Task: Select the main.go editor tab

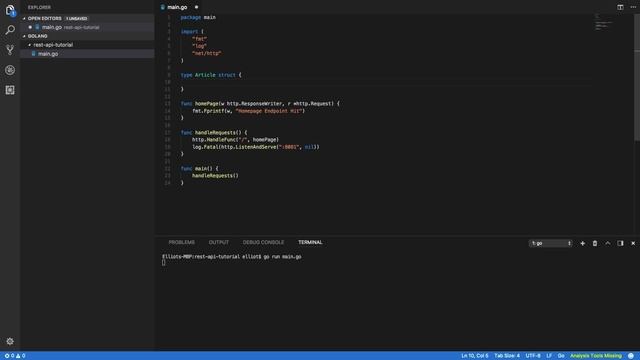Action: pos(179,7)
